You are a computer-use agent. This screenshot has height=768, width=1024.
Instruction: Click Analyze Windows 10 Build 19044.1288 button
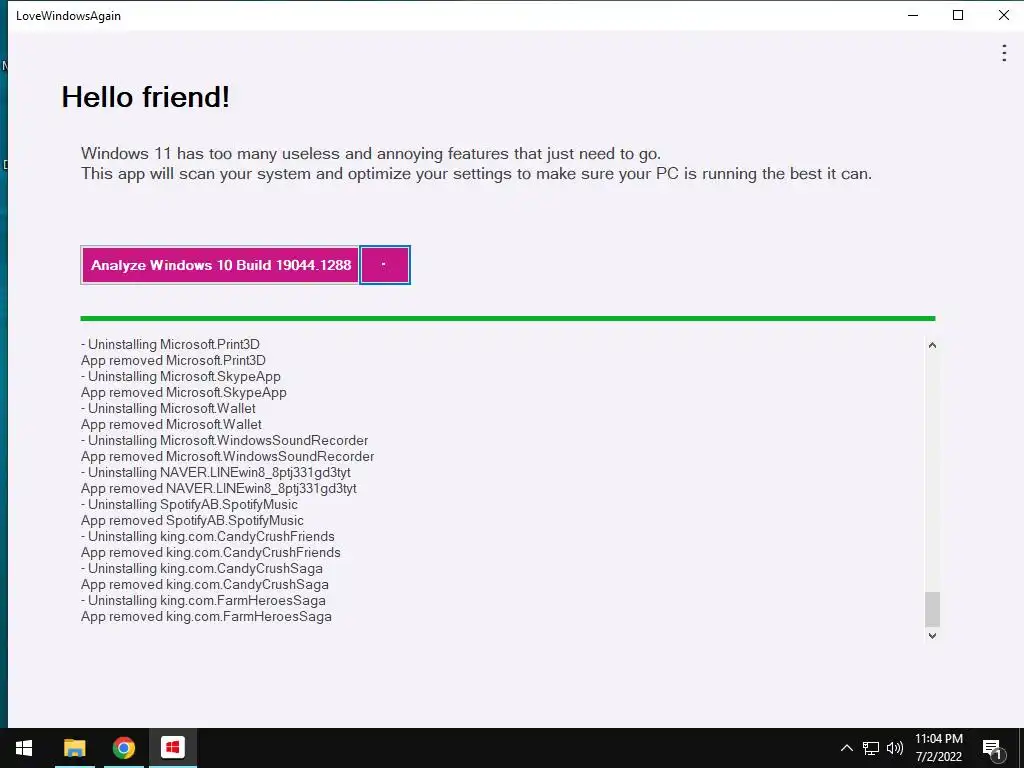tap(220, 265)
